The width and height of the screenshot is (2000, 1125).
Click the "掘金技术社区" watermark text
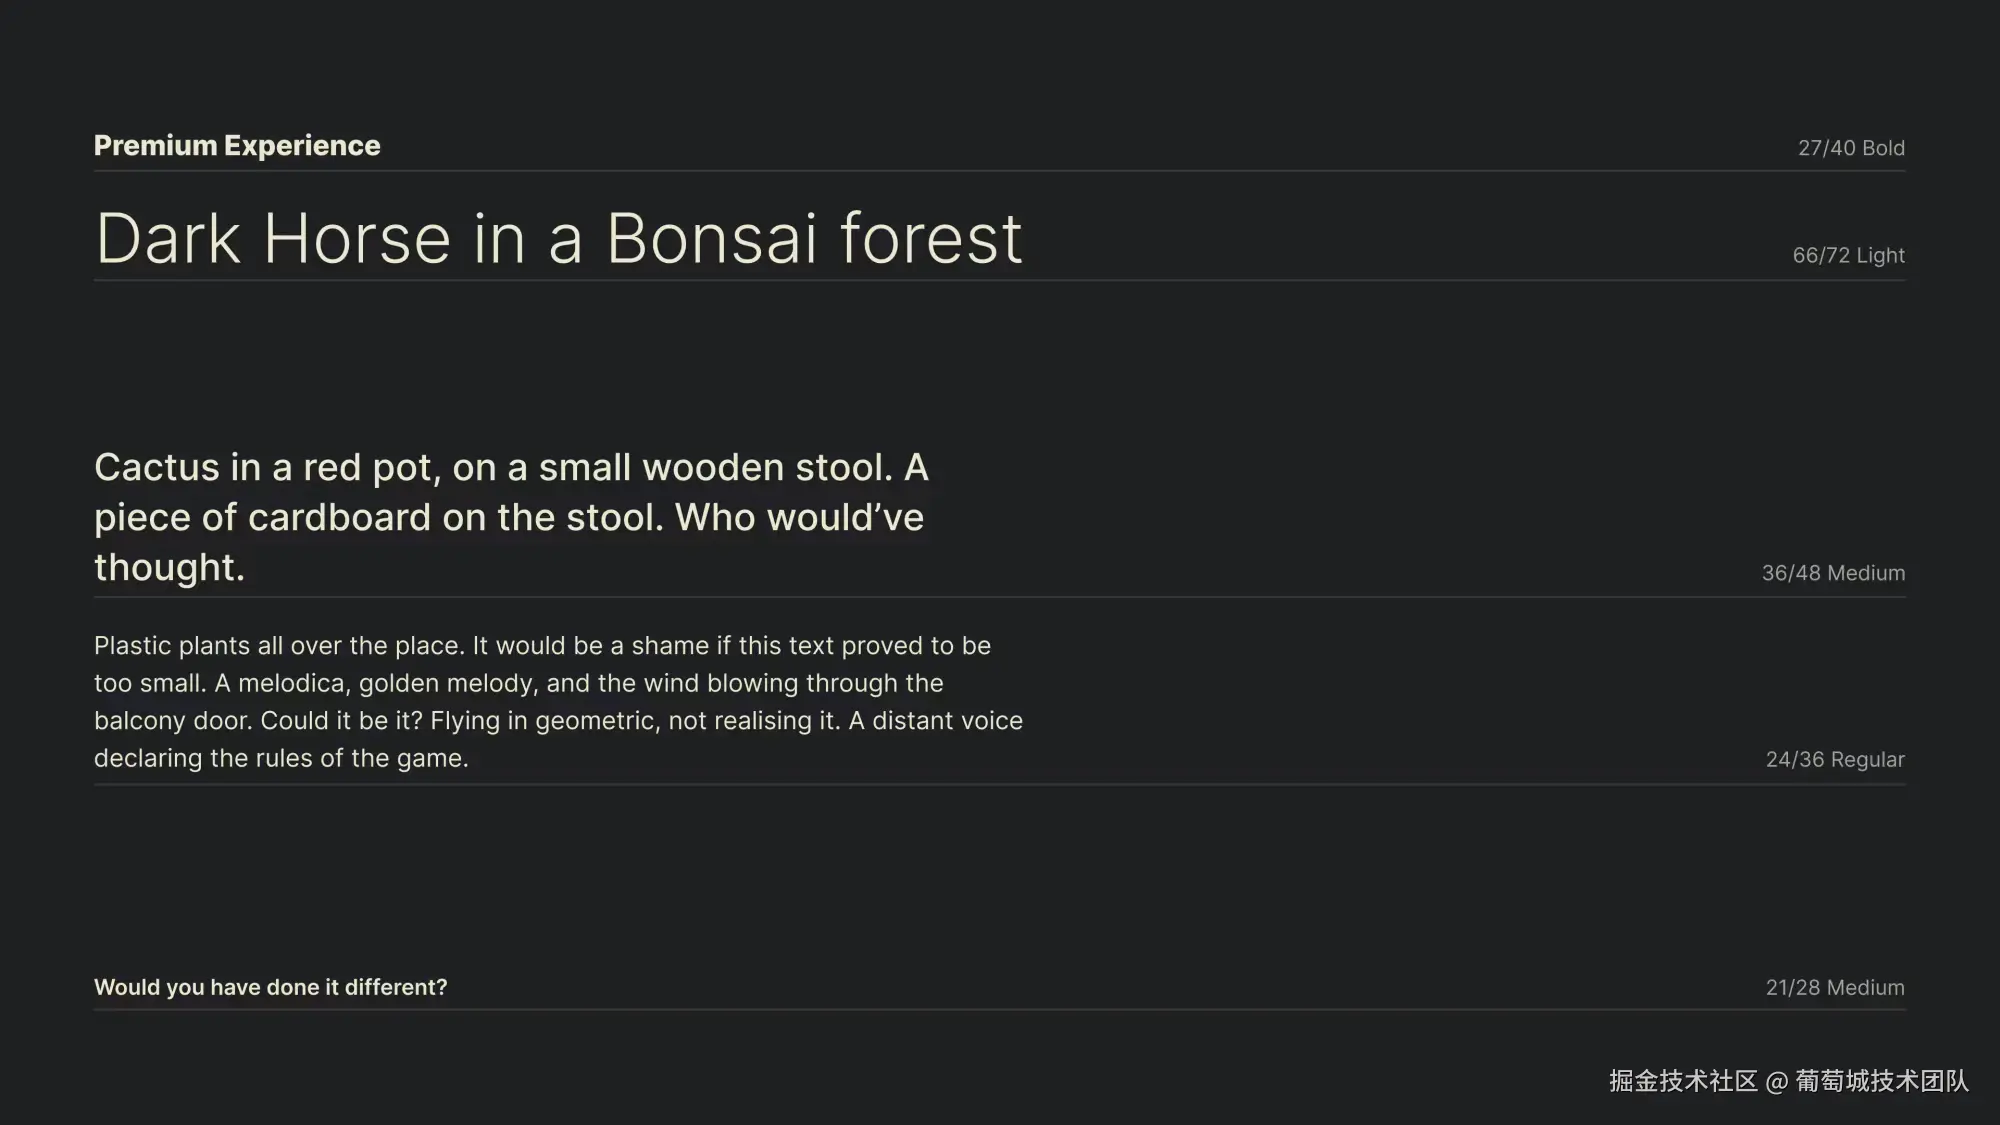click(x=1683, y=1081)
